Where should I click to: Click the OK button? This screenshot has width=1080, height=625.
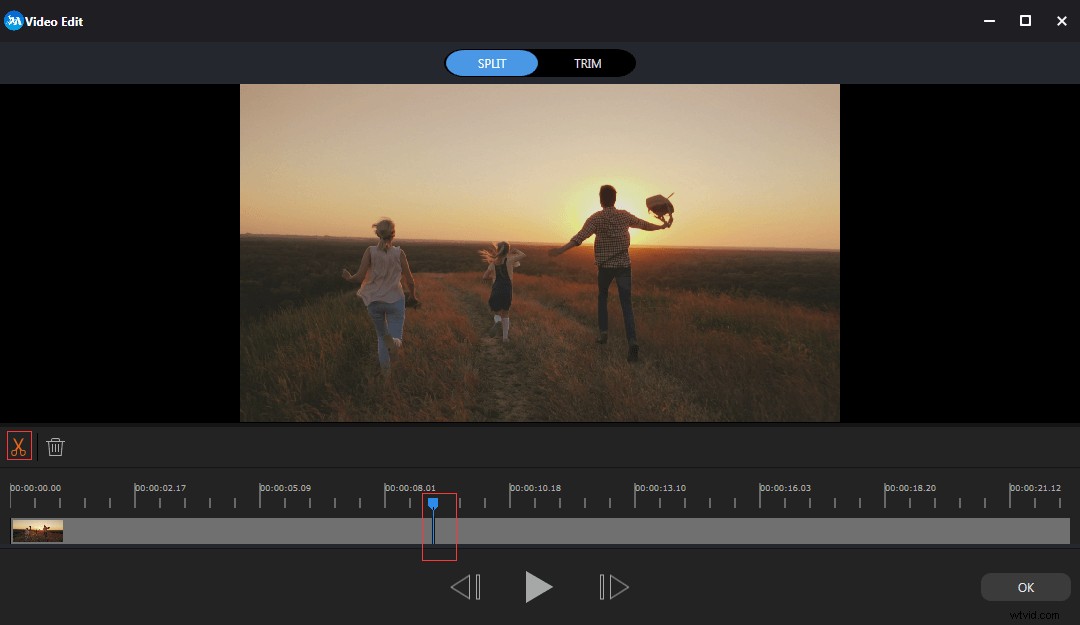tap(1025, 587)
